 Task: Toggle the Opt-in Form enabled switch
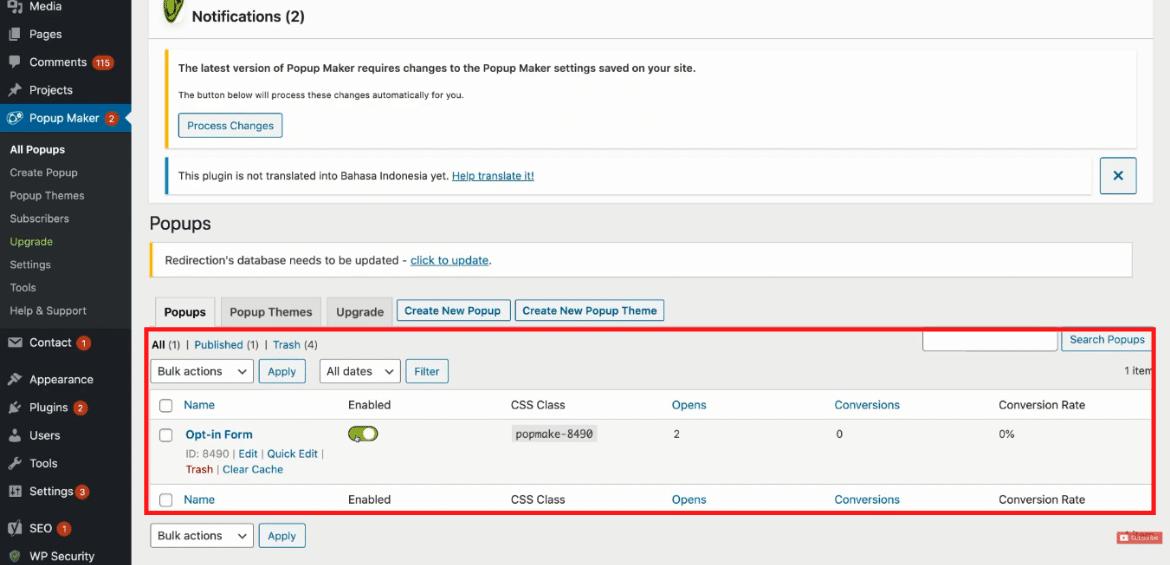point(363,434)
